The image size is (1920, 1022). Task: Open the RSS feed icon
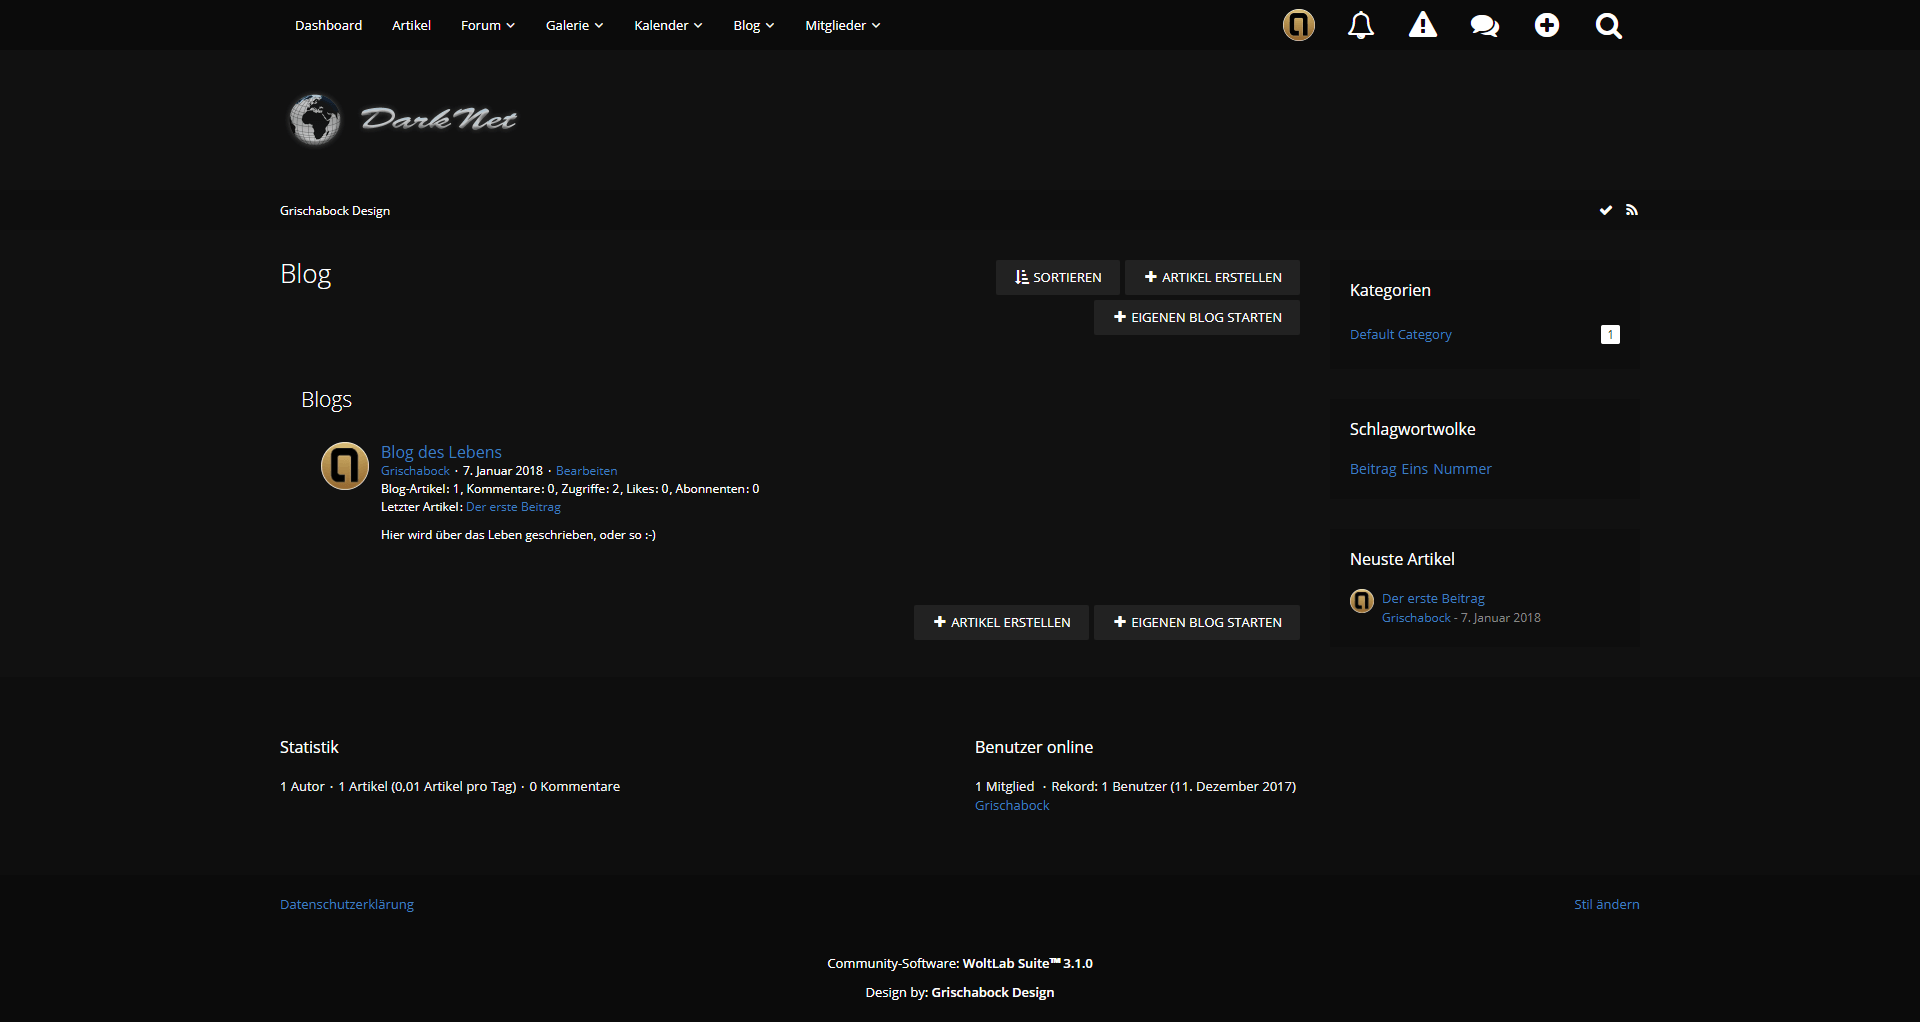1632,210
